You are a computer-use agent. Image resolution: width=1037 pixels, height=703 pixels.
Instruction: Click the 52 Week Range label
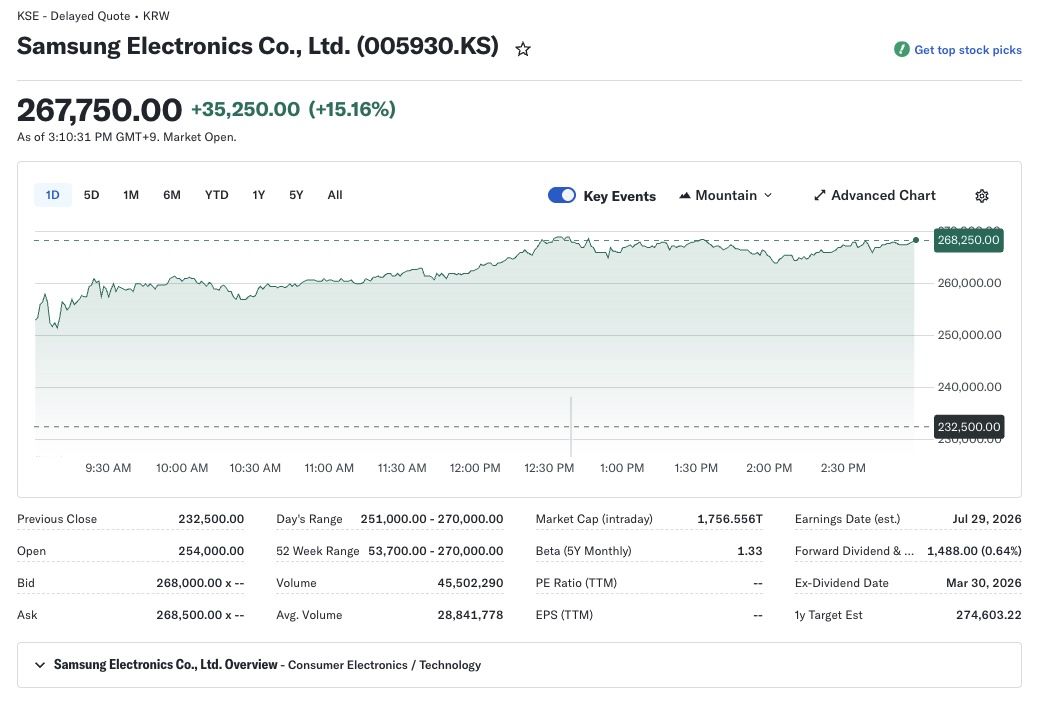[x=317, y=551]
